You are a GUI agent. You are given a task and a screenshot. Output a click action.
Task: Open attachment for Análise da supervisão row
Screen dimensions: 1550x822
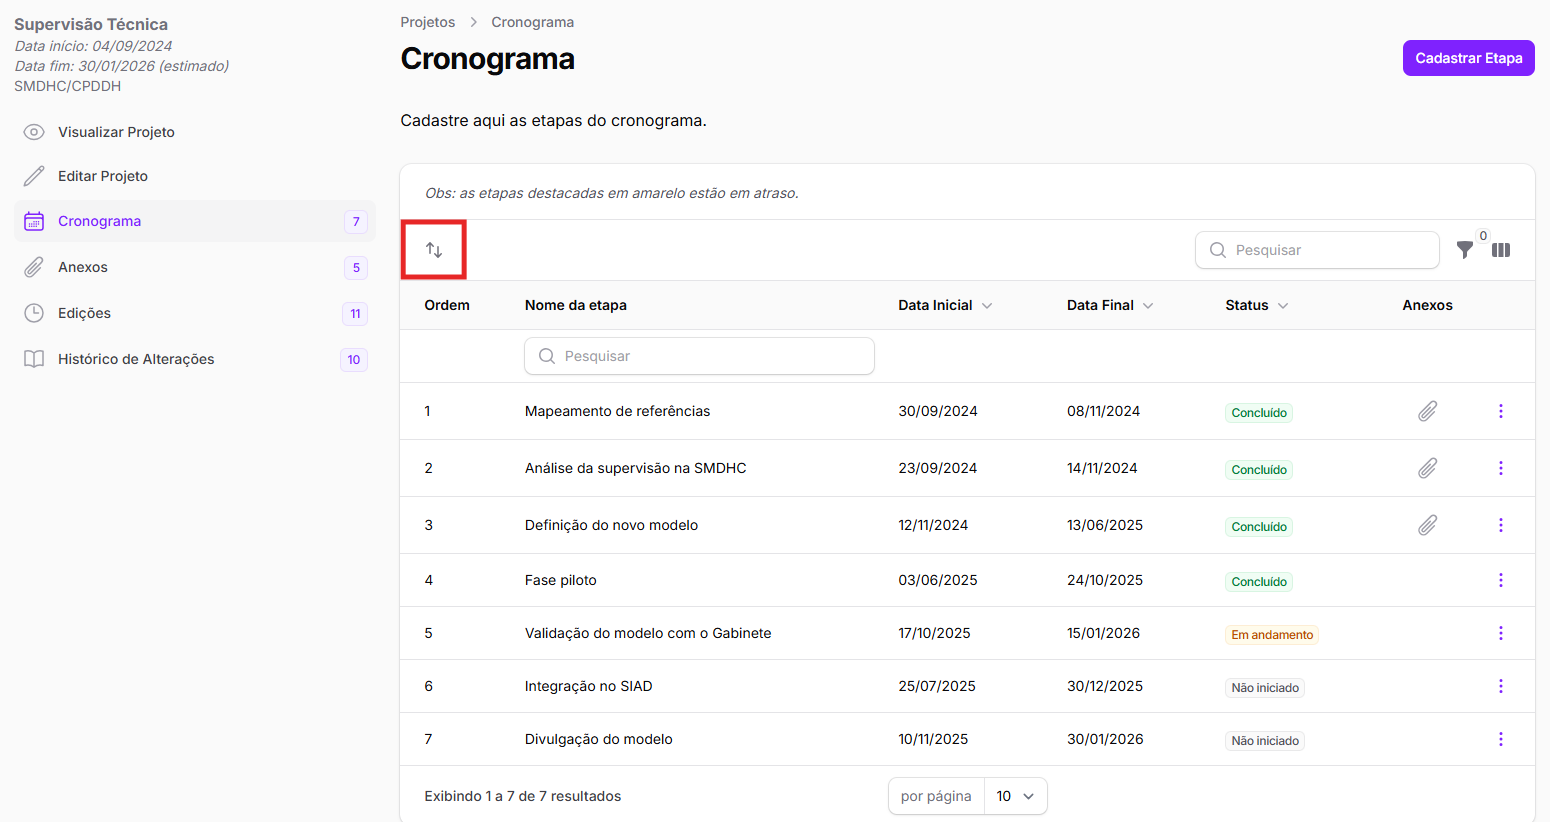(x=1427, y=468)
